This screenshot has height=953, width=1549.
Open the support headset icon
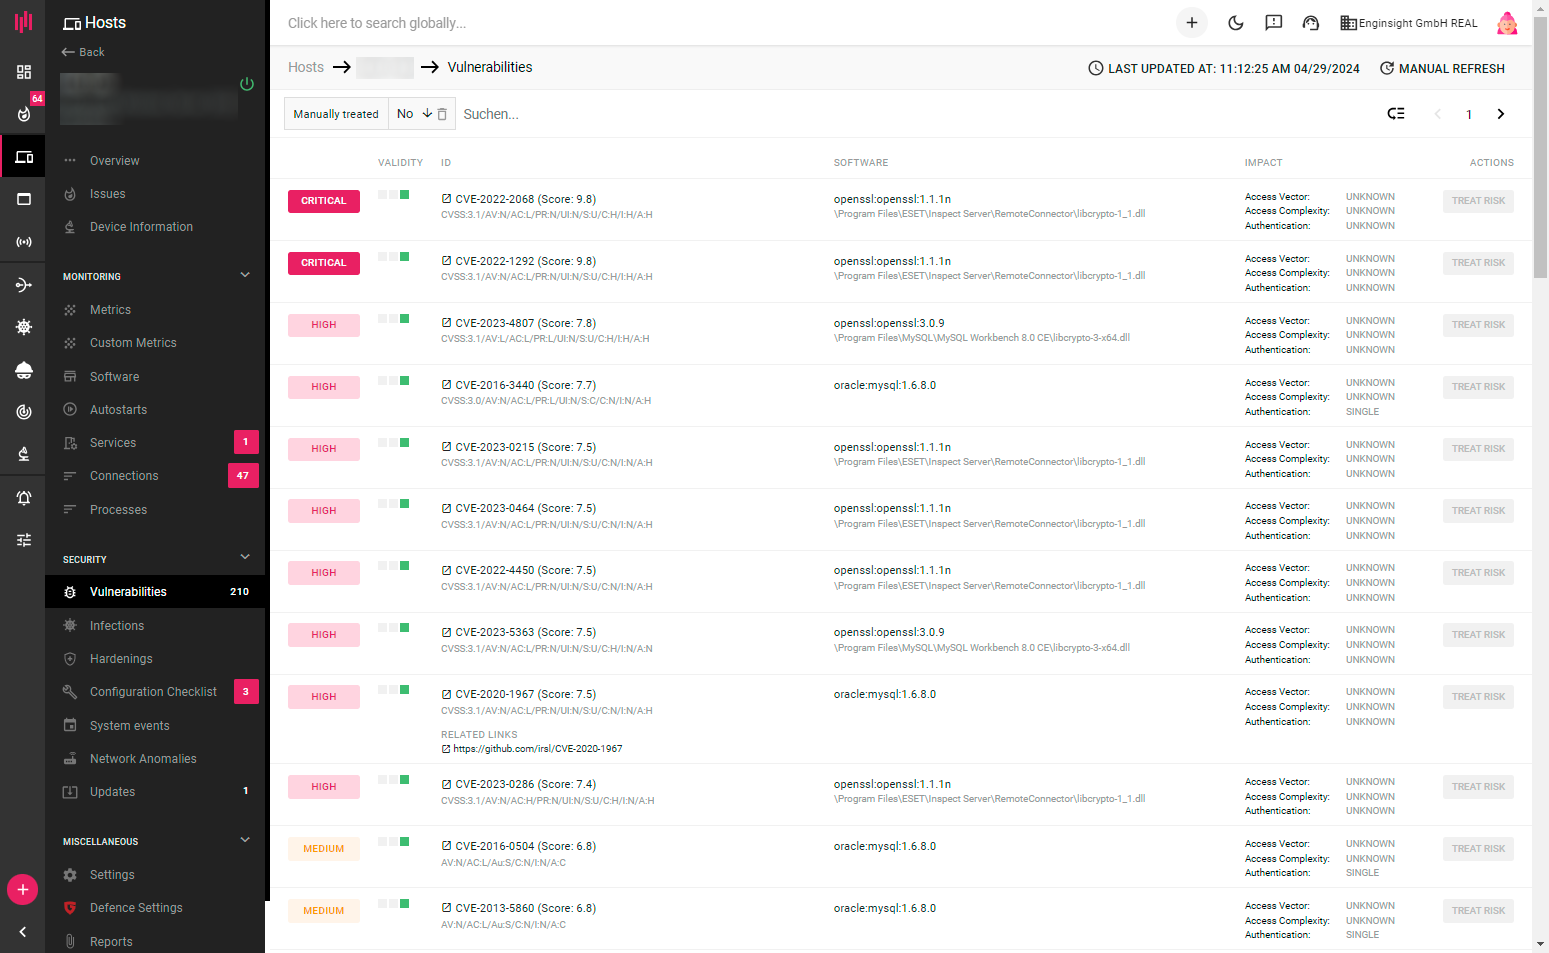(x=1310, y=23)
